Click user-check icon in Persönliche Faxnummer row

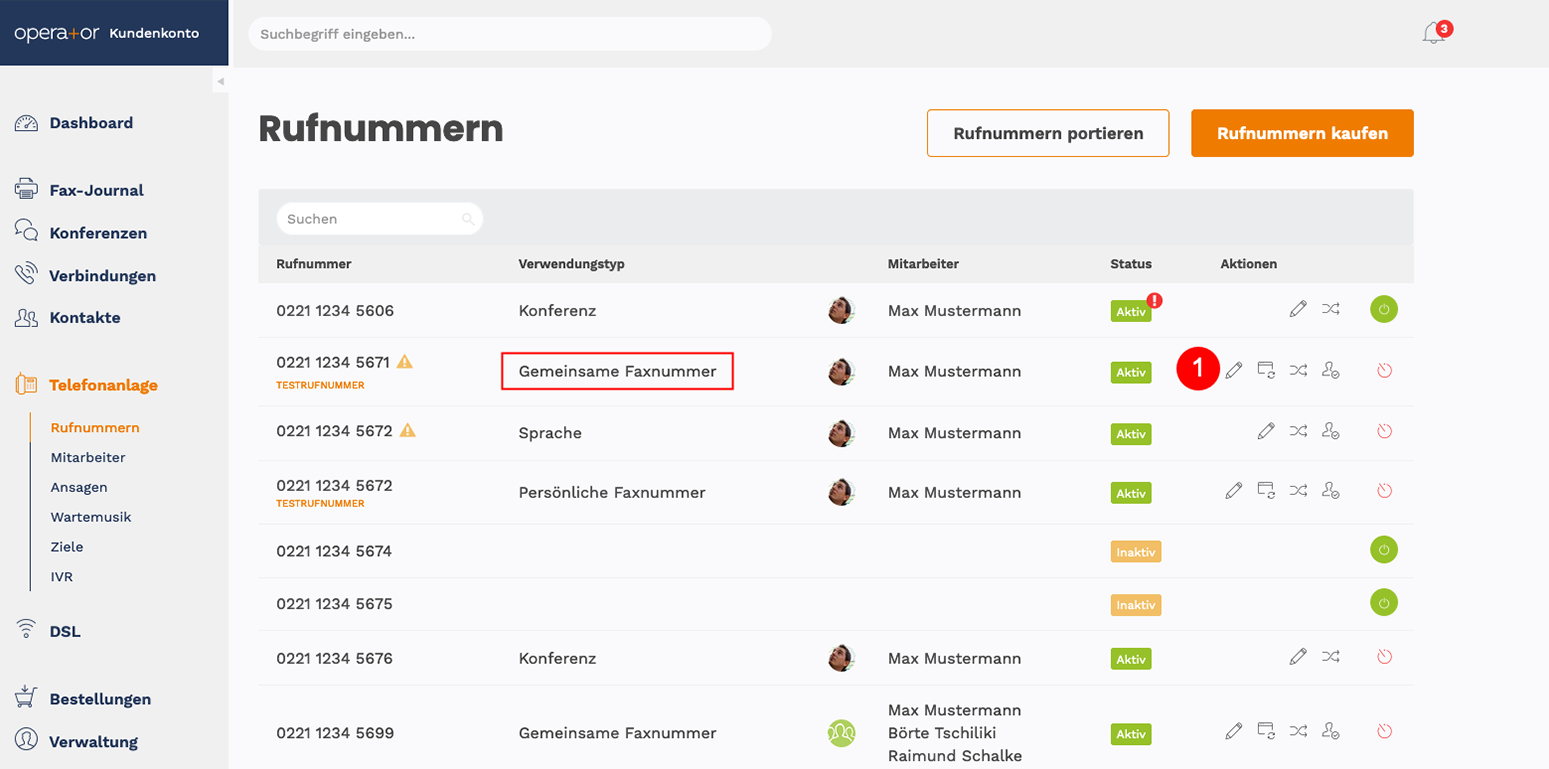pyautogui.click(x=1330, y=490)
